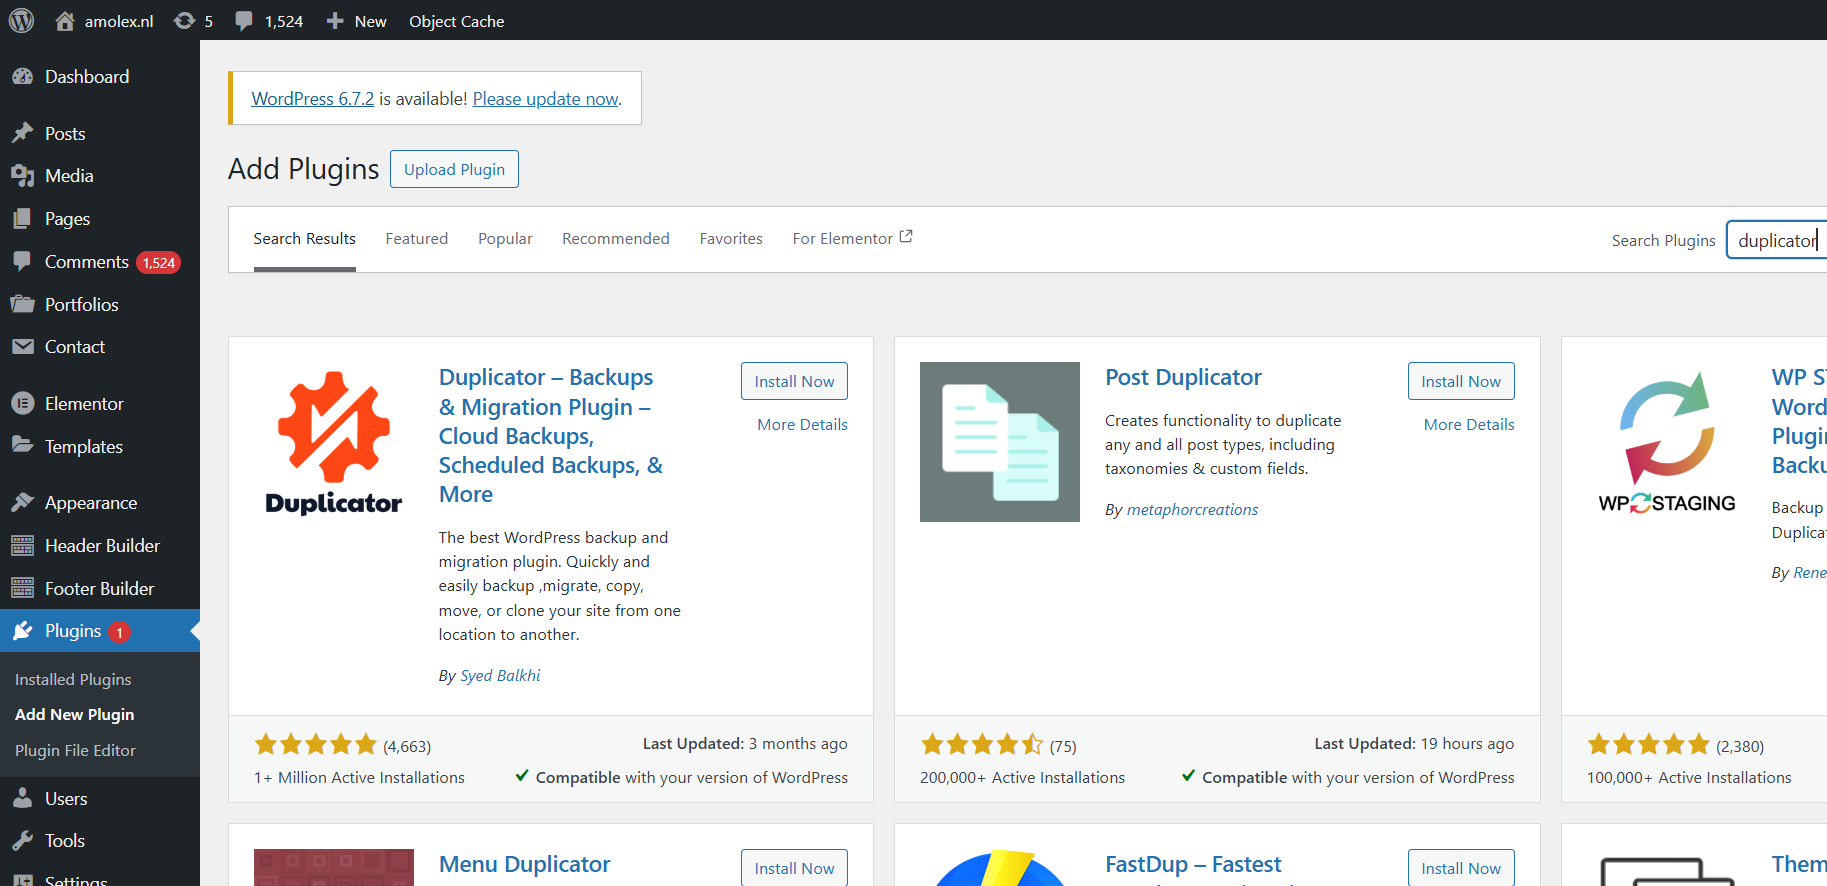This screenshot has height=886, width=1827.
Task: Switch to the Favorites tab
Action: coord(731,238)
